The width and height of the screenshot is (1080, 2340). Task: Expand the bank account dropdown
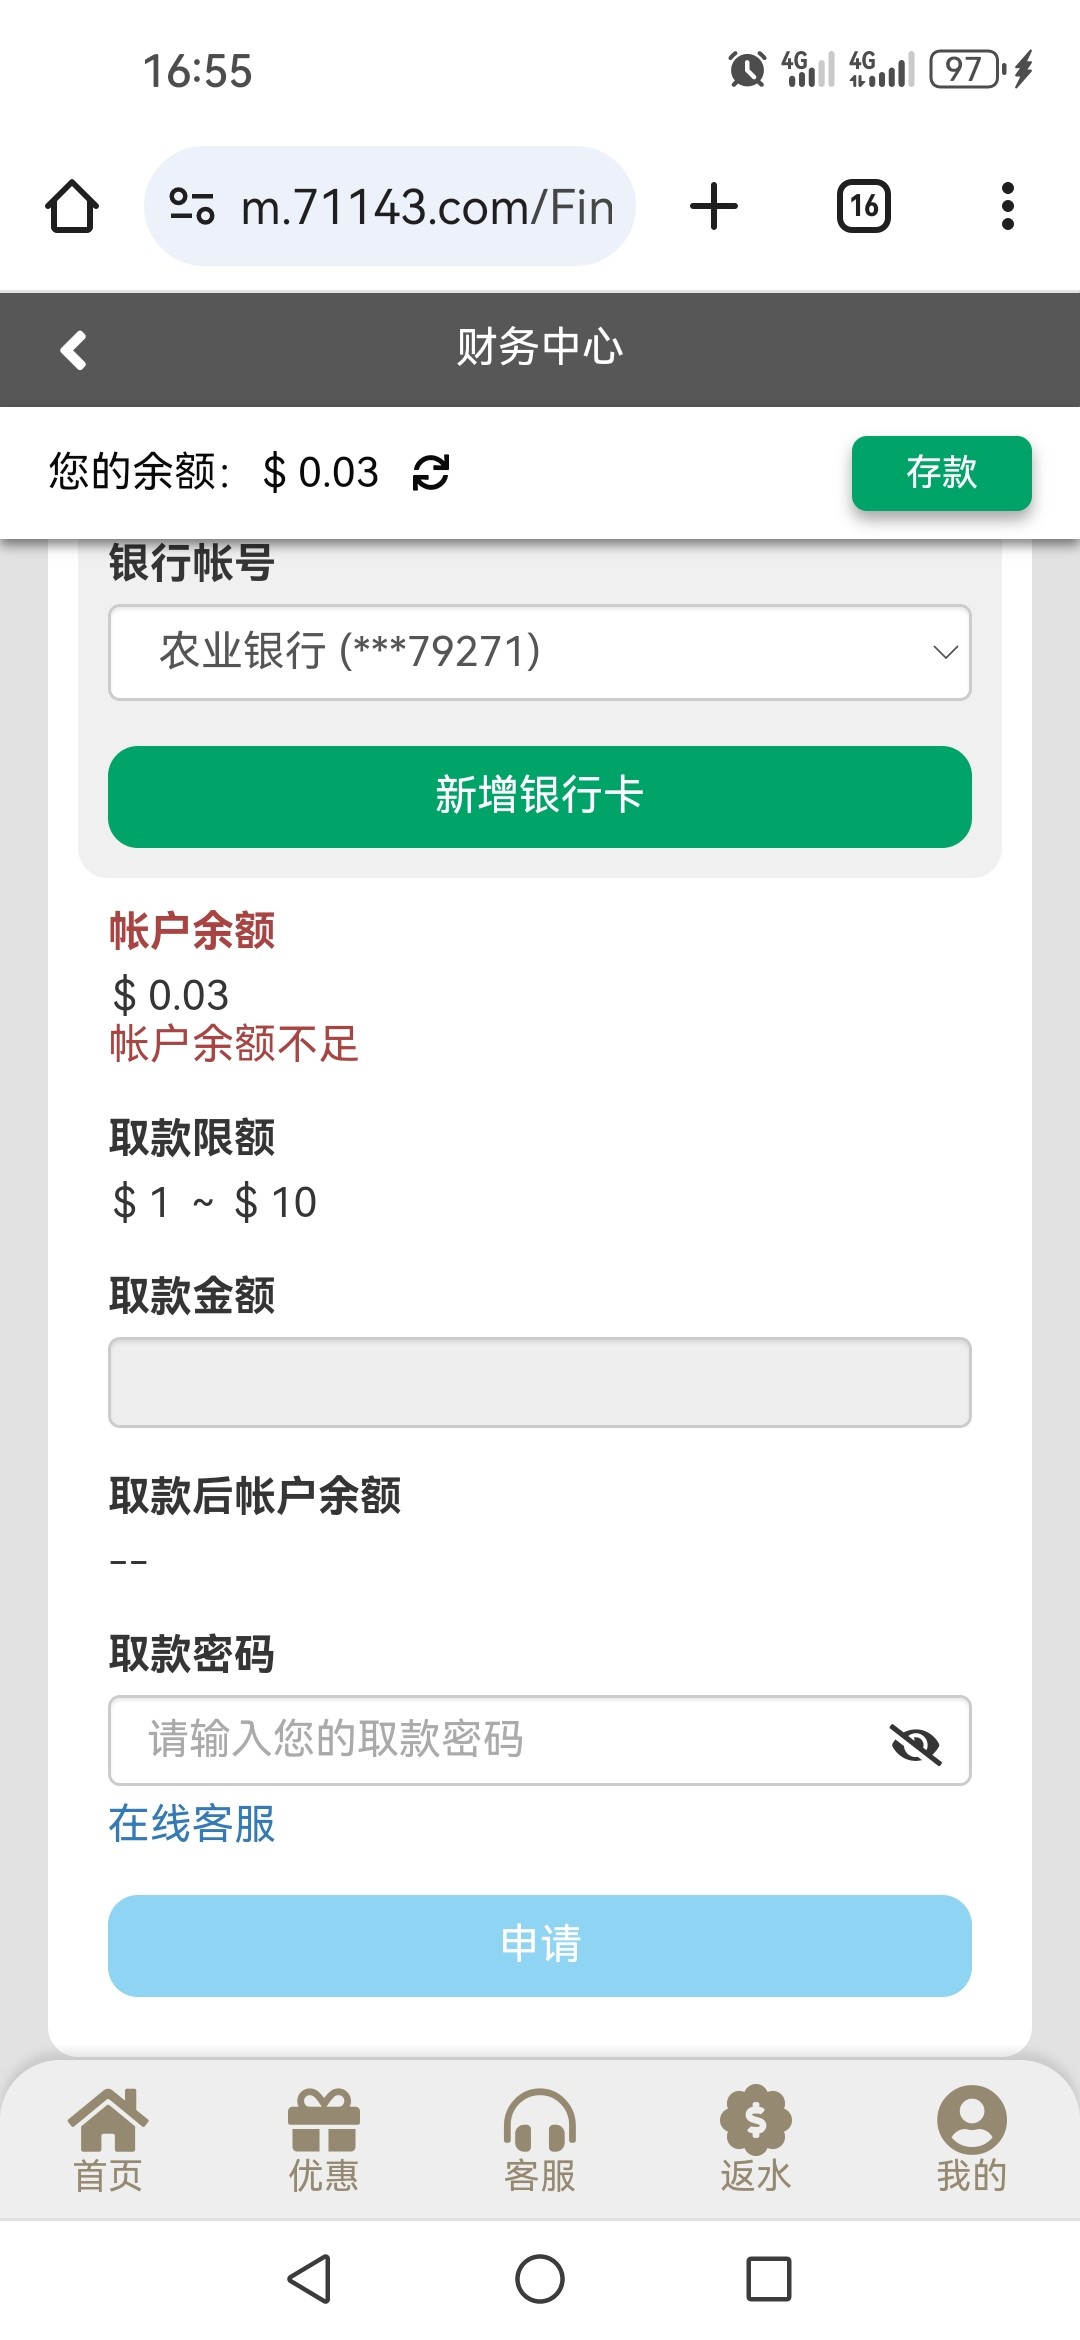tap(540, 652)
